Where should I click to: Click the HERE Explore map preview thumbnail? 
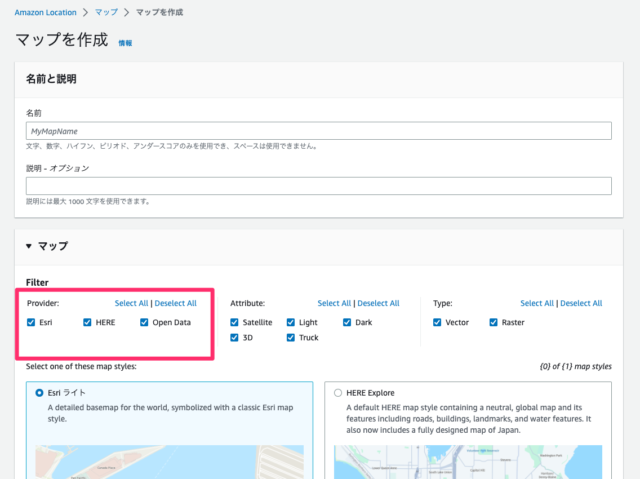tap(468, 462)
